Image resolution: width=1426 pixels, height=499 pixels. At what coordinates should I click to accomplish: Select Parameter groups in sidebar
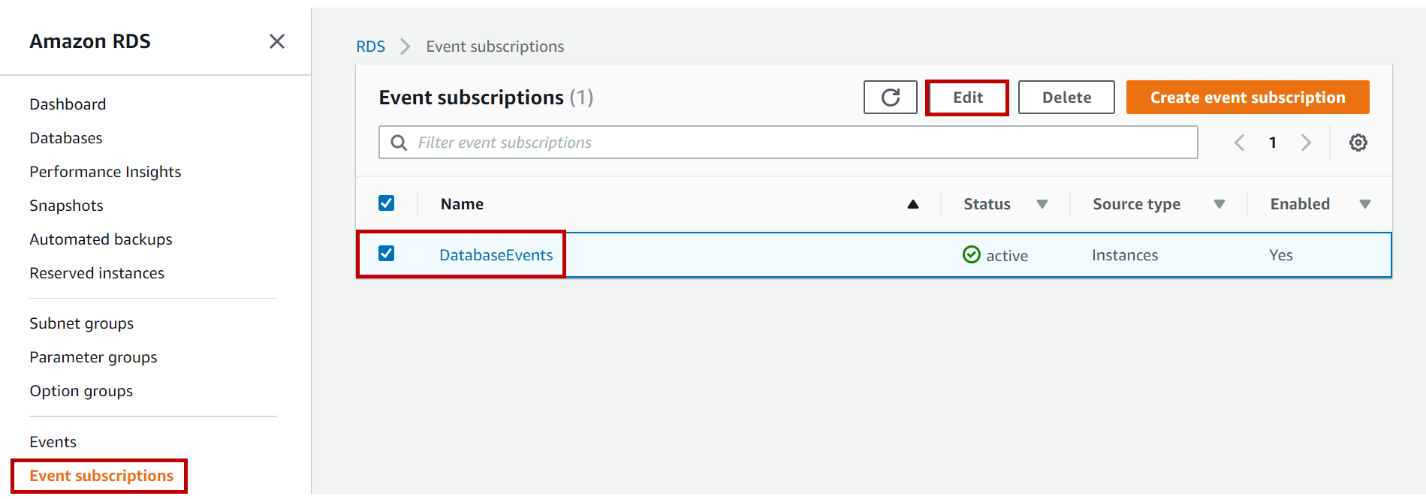[93, 357]
